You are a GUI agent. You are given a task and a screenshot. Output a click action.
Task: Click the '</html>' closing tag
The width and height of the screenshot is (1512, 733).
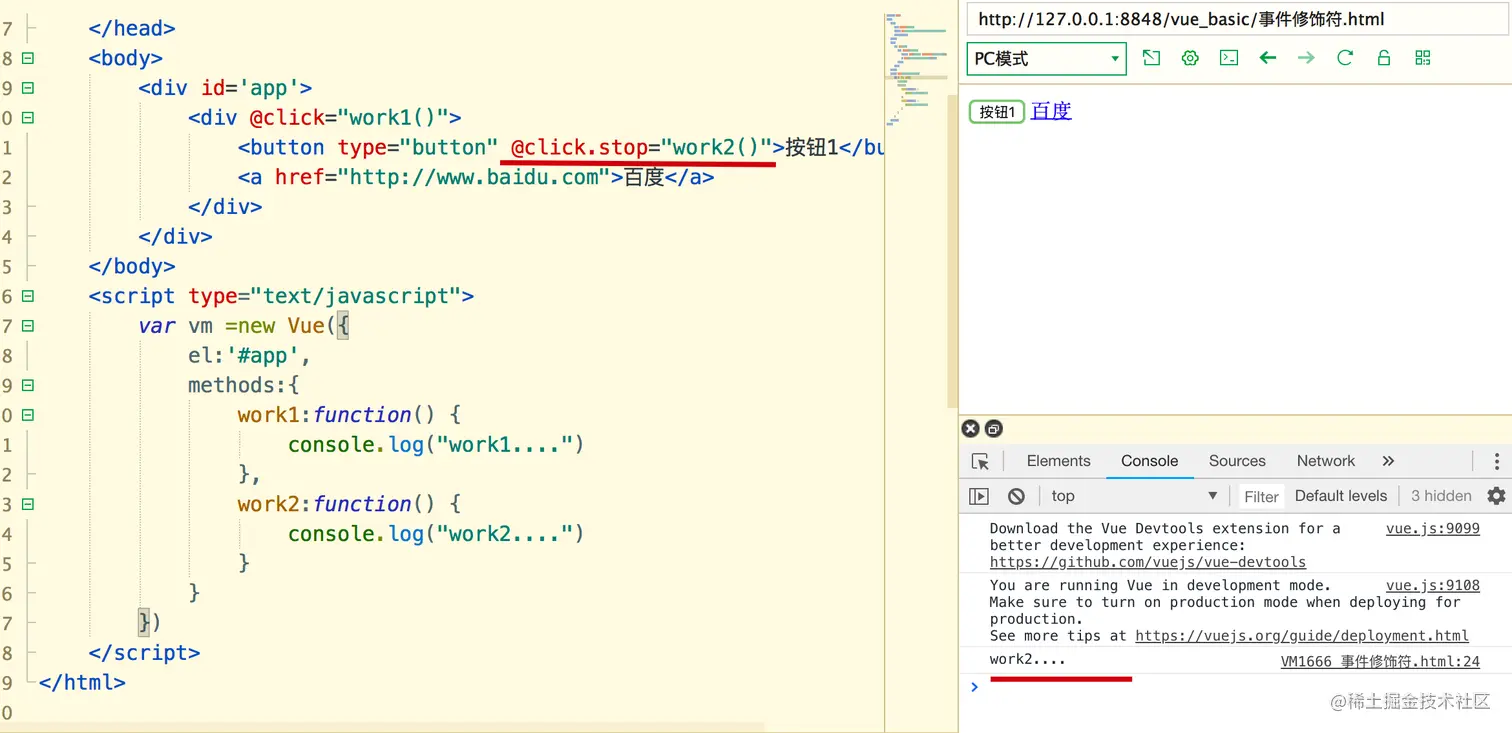point(82,683)
